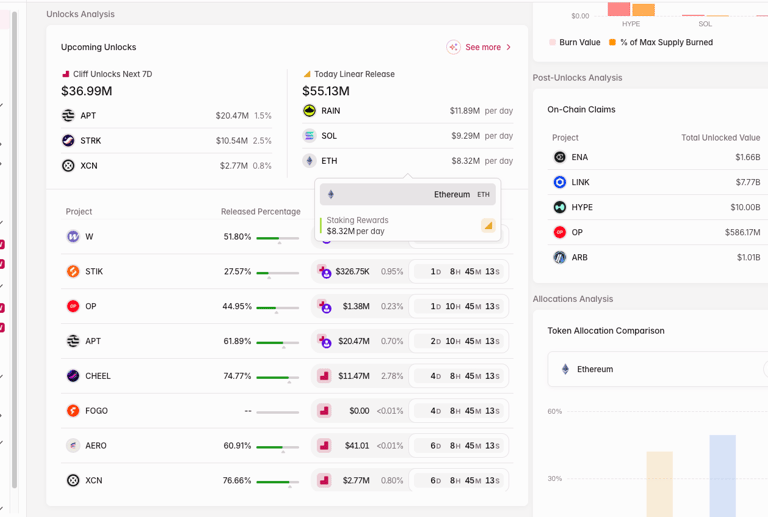
Task: Click the STRK token icon
Action: pos(68,141)
